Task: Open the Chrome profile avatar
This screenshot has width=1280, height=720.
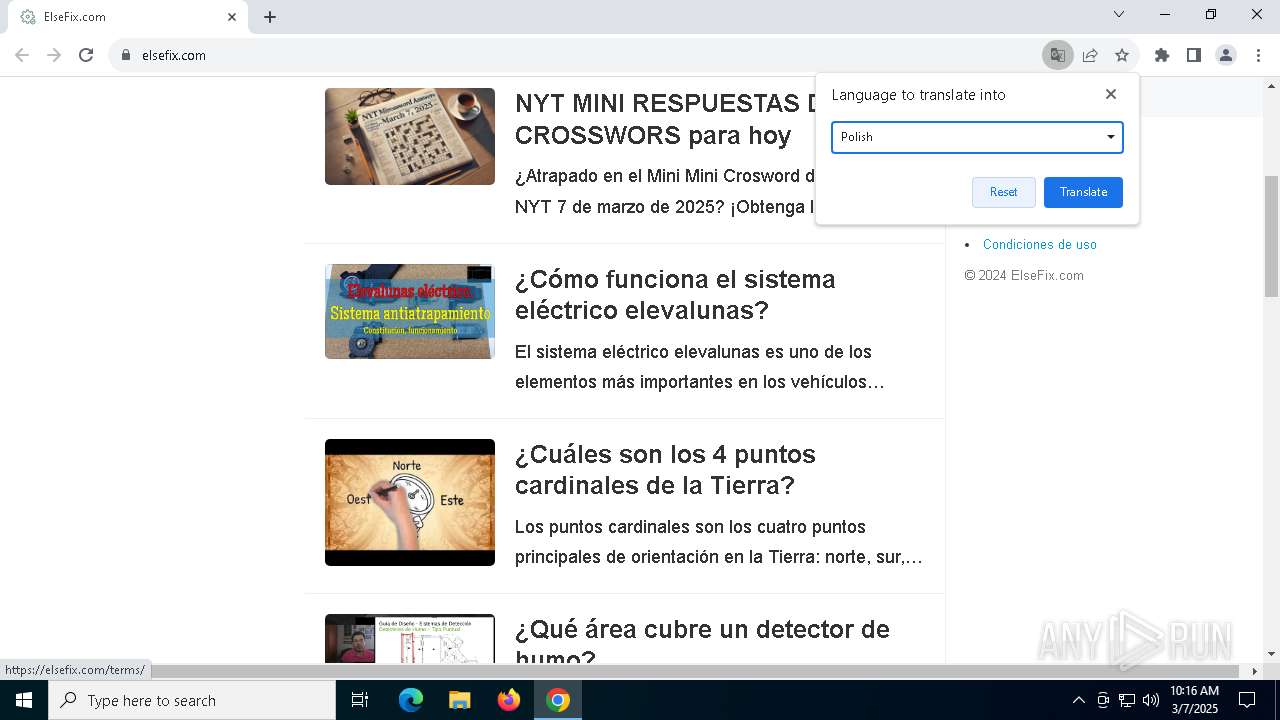Action: click(x=1226, y=55)
